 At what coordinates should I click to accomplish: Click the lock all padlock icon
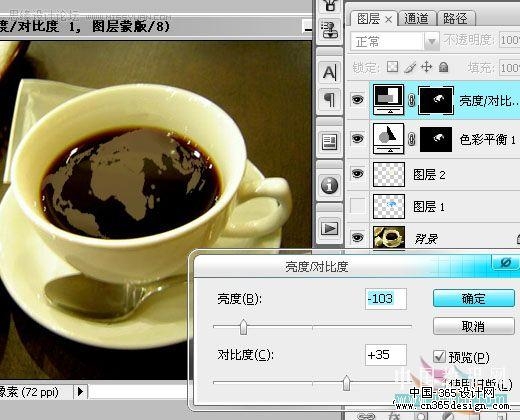(x=443, y=67)
